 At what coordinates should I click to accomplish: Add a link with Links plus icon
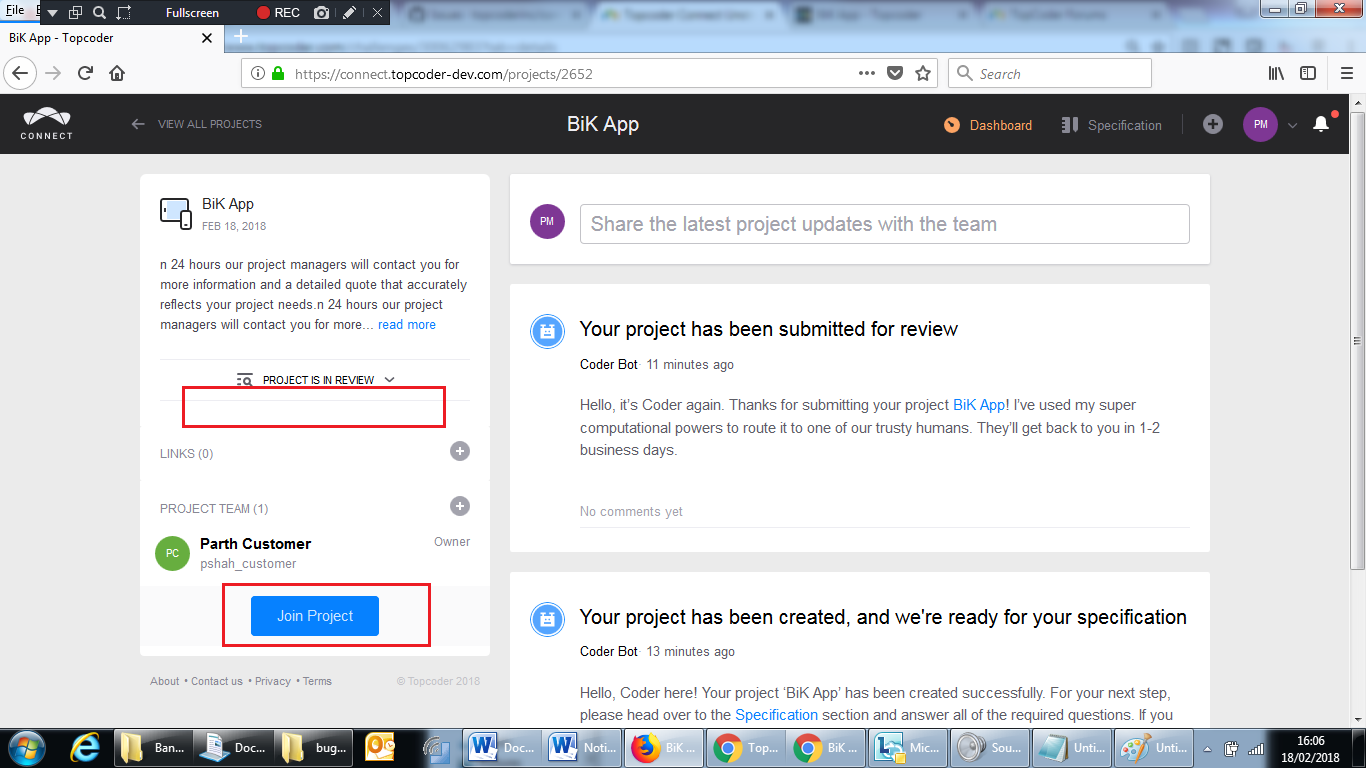click(x=460, y=451)
